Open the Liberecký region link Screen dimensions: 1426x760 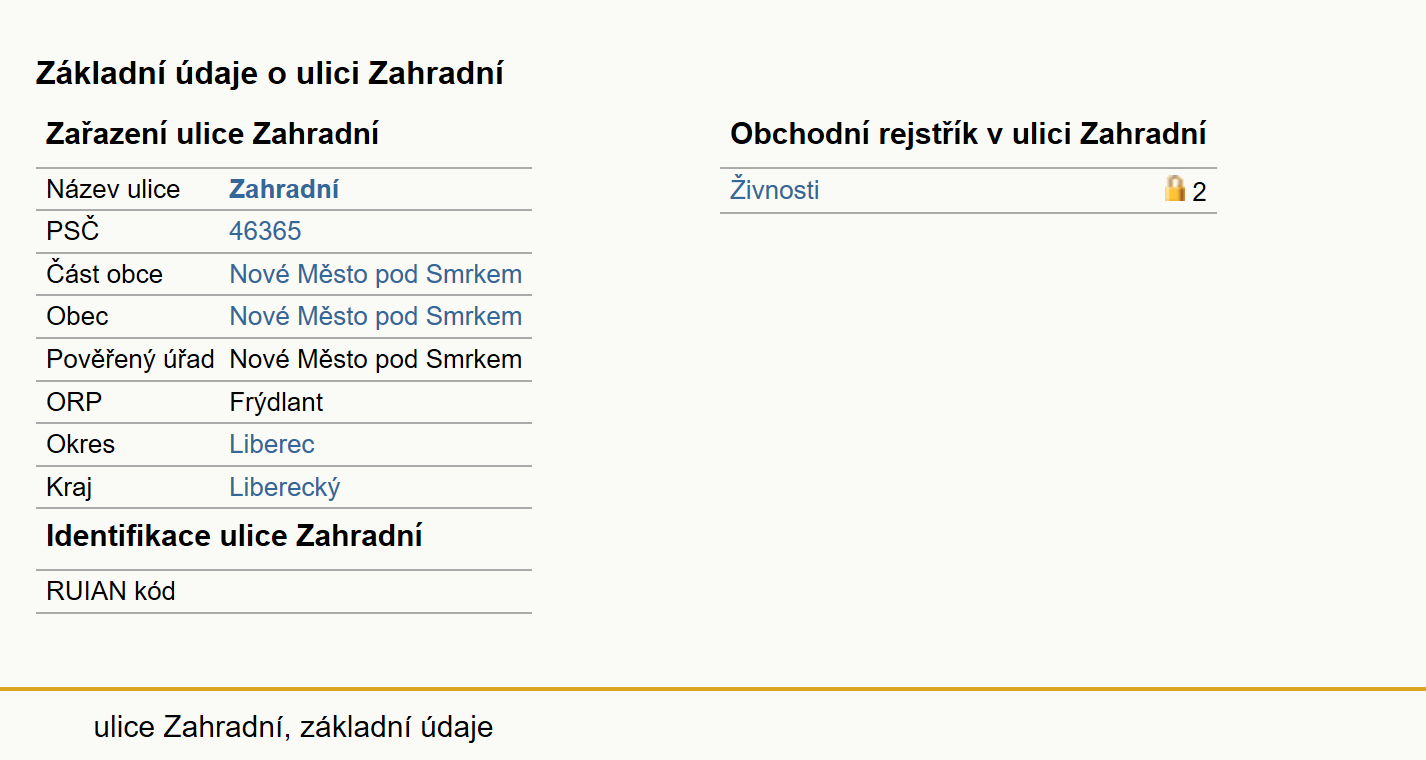tap(285, 487)
